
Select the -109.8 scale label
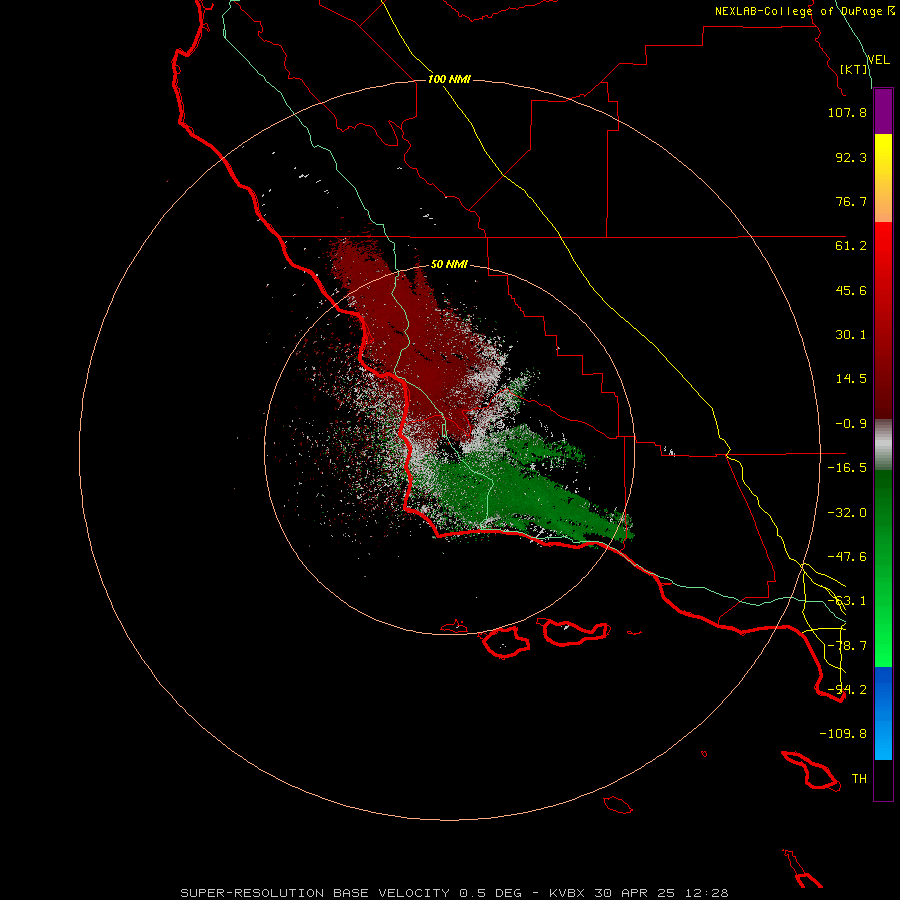coord(843,734)
